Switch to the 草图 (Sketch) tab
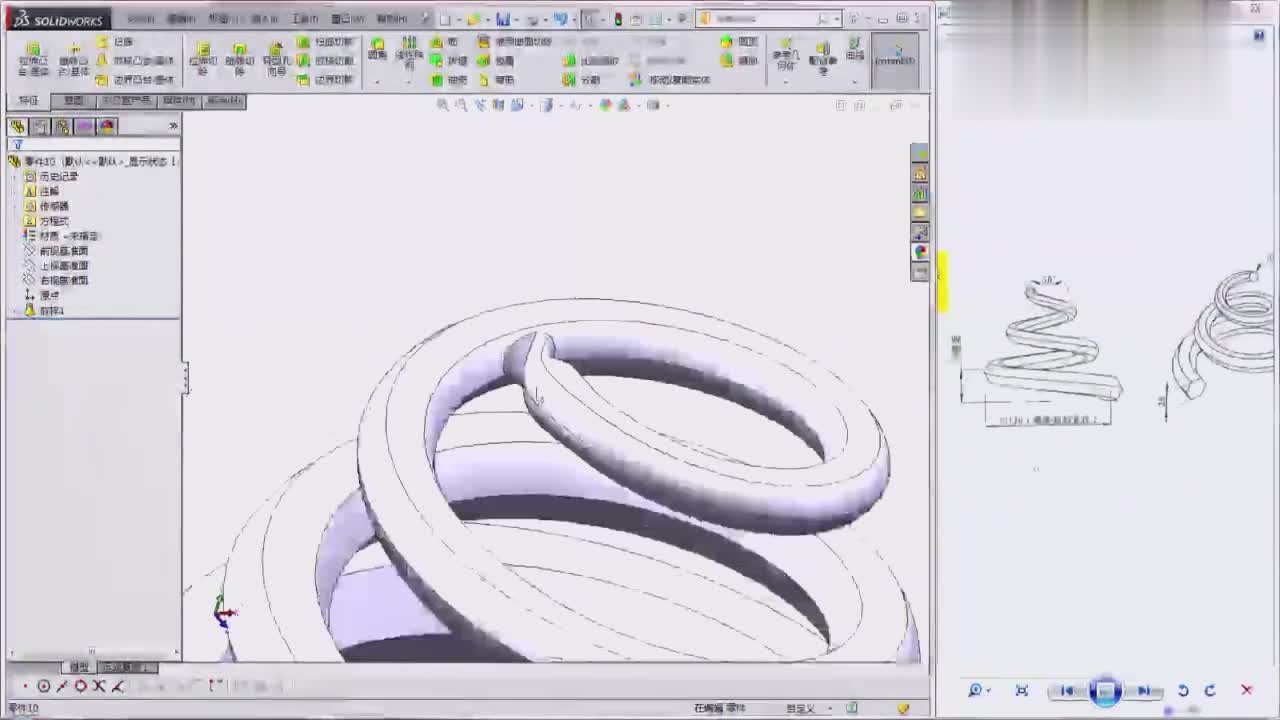This screenshot has height=720, width=1280. (74, 101)
